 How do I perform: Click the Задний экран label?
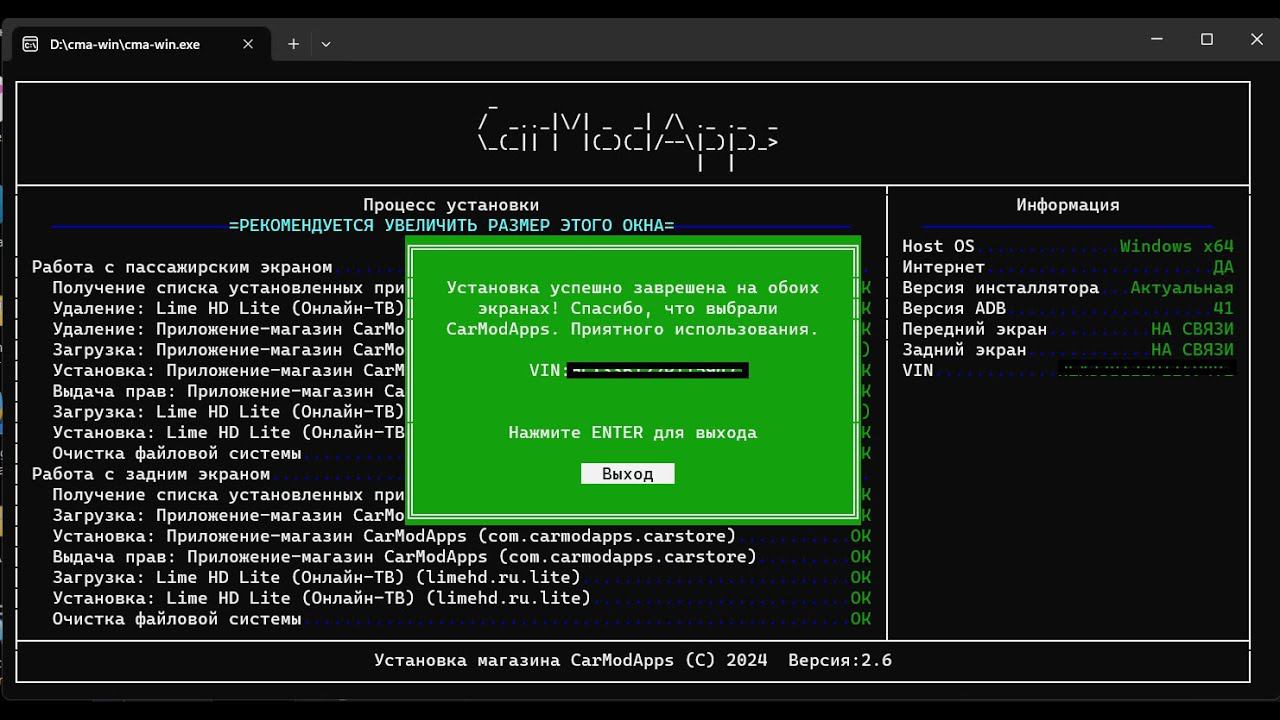point(964,350)
